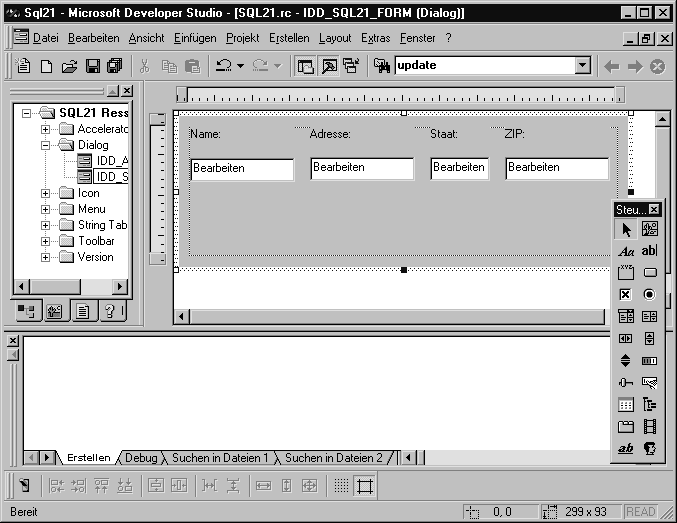Select the Rich Edit 'ab' control tool
Viewport: 677px width, 523px height.
coord(626,449)
